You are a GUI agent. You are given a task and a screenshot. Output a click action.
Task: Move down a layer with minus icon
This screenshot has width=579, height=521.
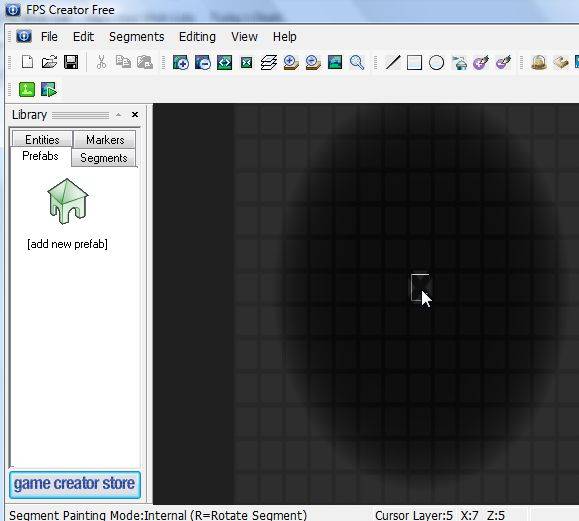(313, 62)
